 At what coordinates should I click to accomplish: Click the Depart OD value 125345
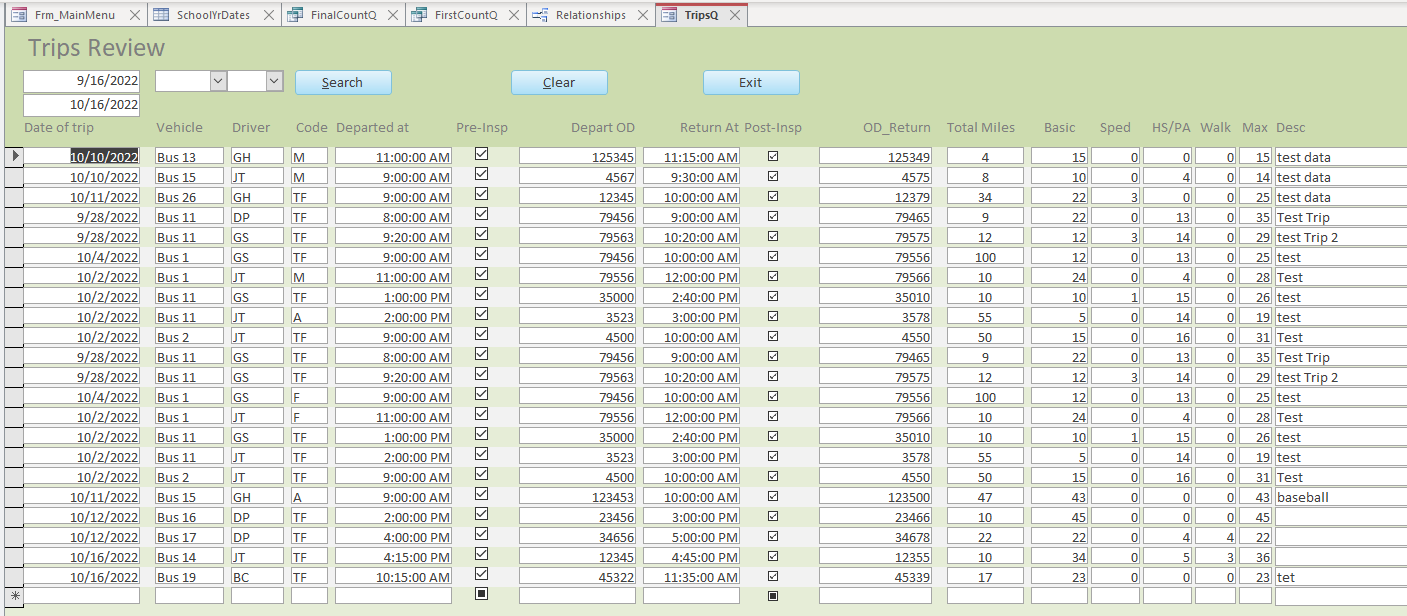pos(578,156)
